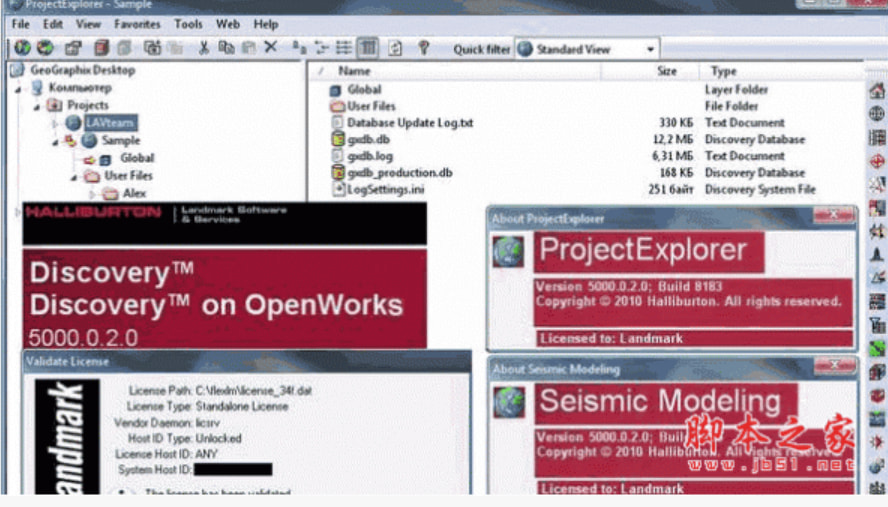The height and width of the screenshot is (507, 888).
Task: Click the Delete X toolbar icon
Action: pos(270,47)
